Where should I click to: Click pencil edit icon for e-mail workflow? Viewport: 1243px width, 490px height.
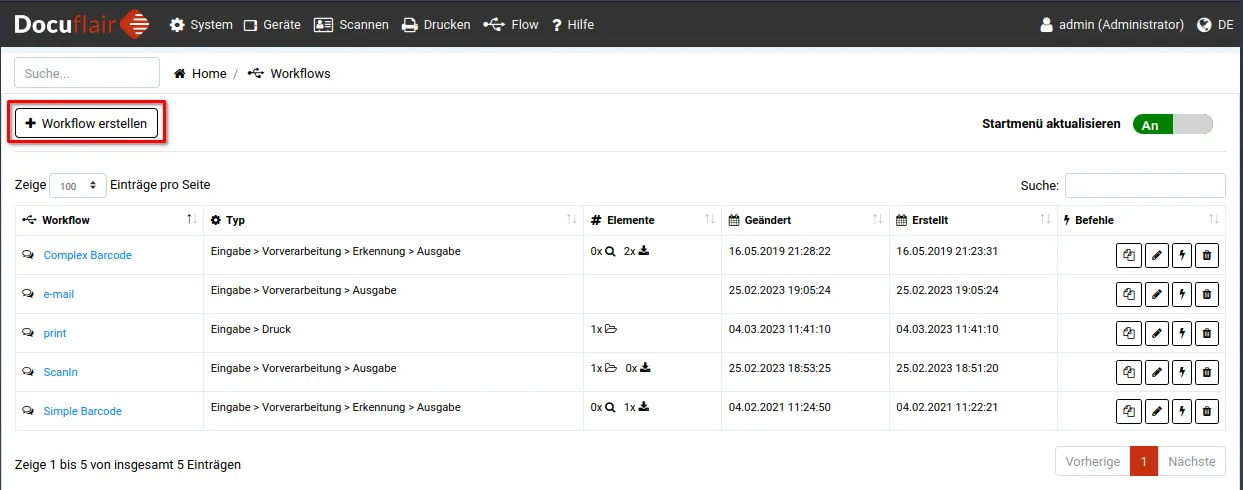(x=1155, y=295)
